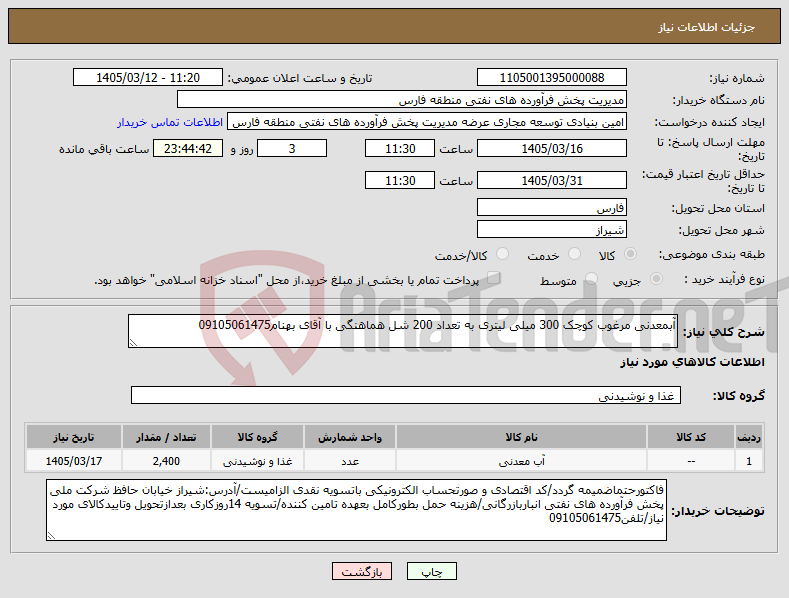This screenshot has height=598, width=789.
Task: Click the ردیف column header
Action: [749, 437]
